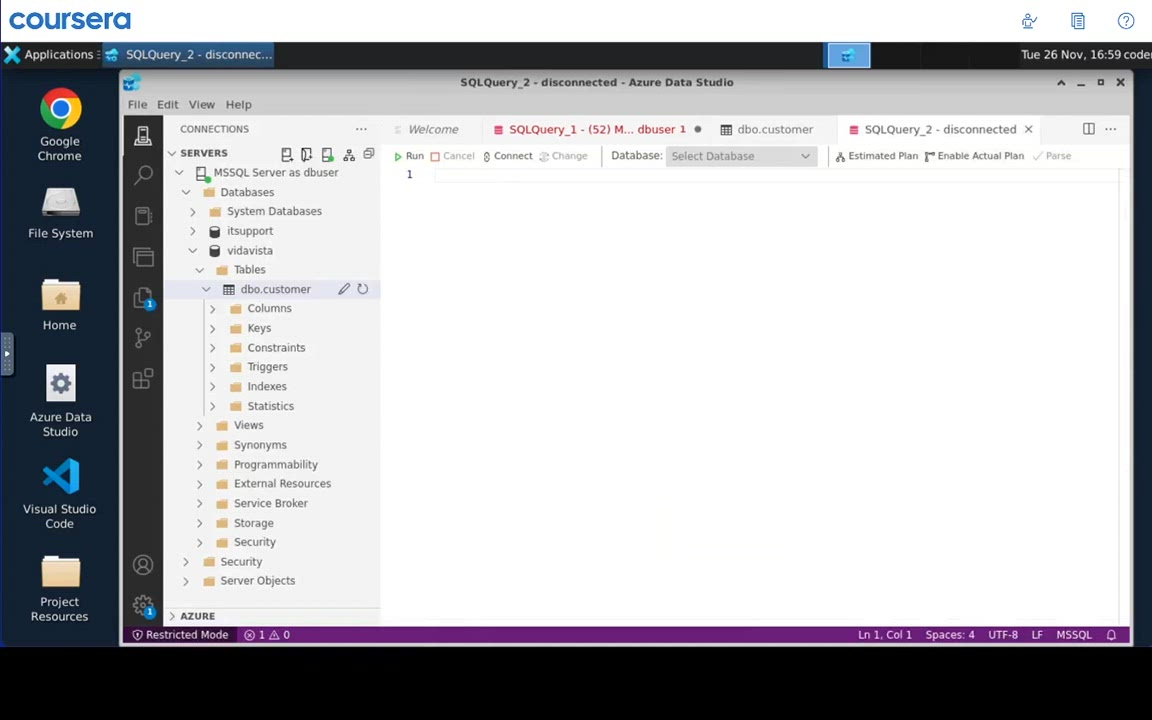Open the Manage gear in activity bar
Viewport: 1152px width, 720px height.
point(143,605)
